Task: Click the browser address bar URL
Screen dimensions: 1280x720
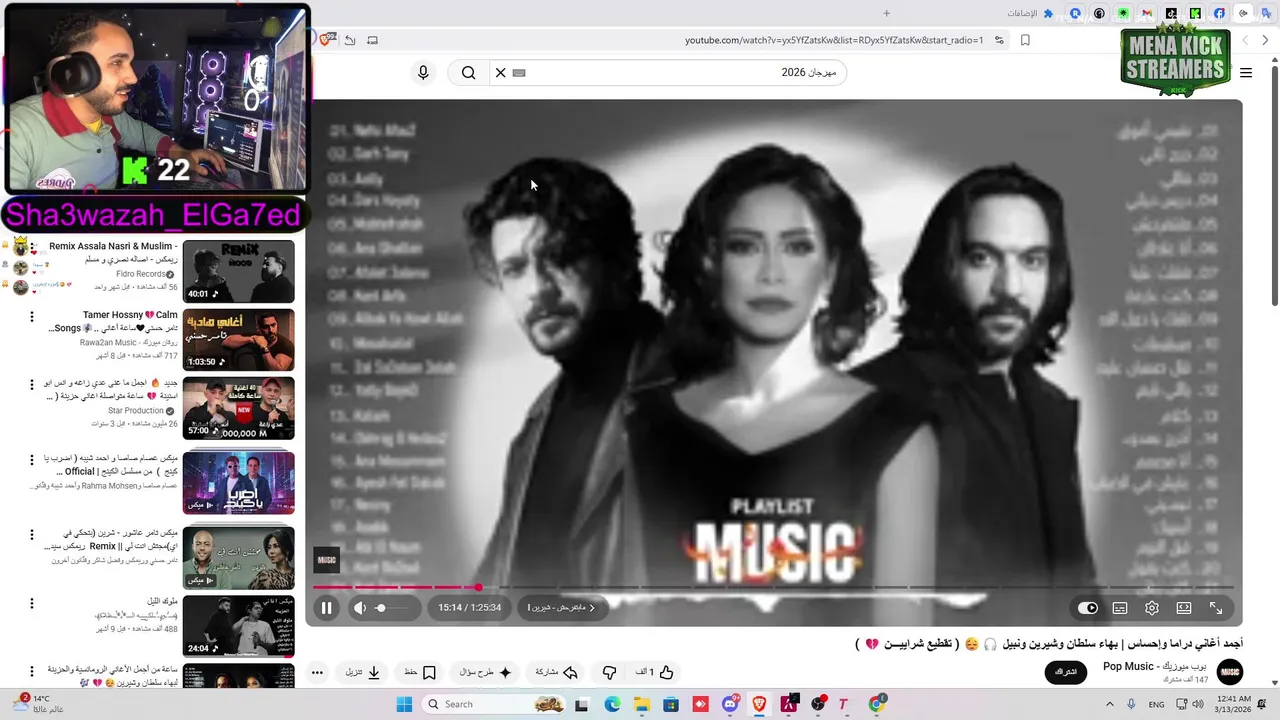Action: 834,40
